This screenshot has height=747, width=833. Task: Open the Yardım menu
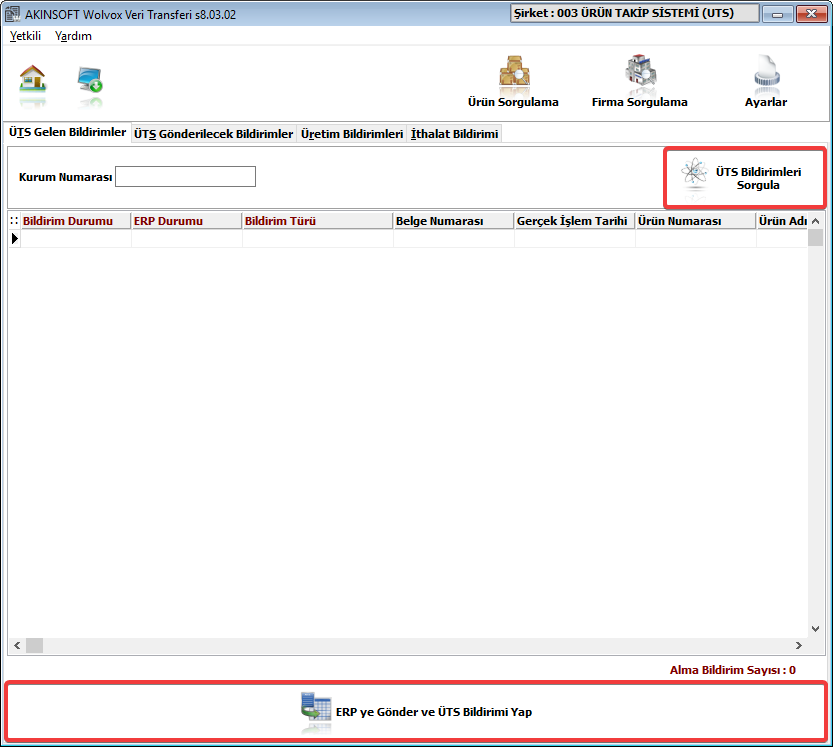tap(73, 36)
